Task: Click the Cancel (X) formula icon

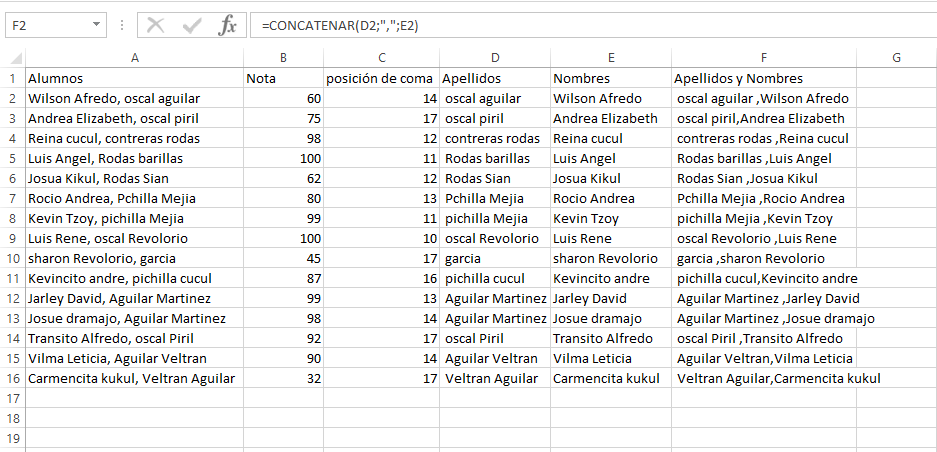Action: 155,26
